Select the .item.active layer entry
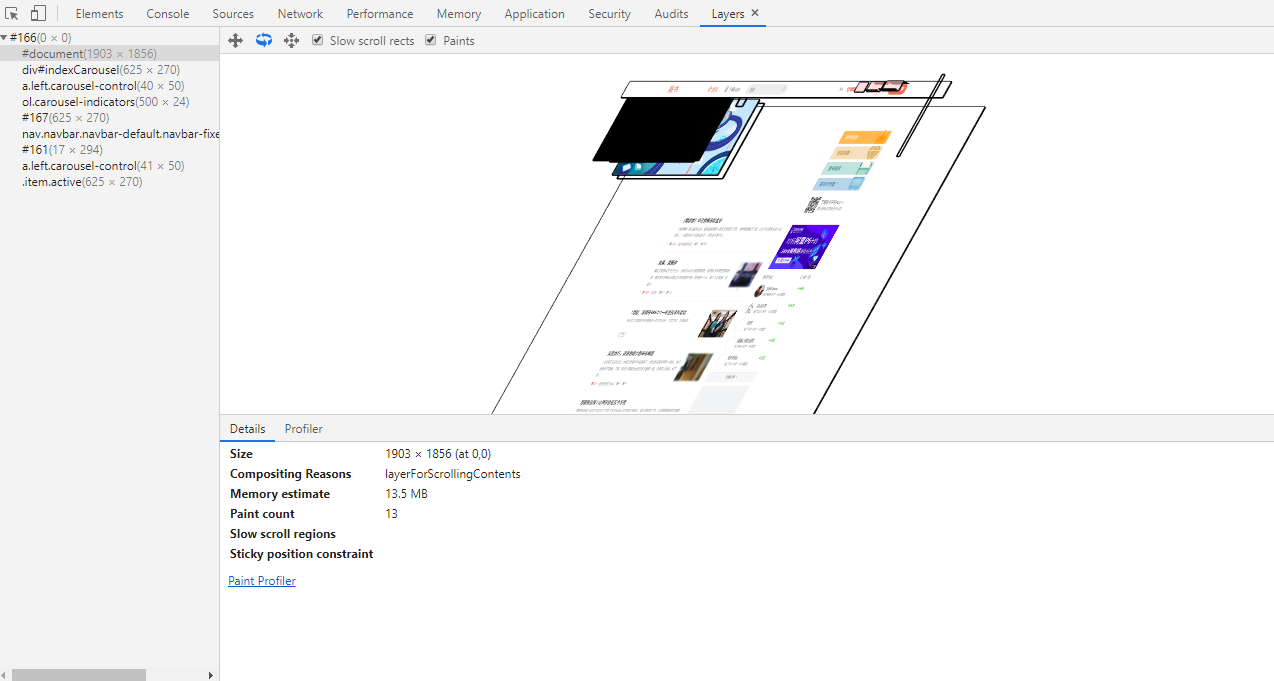This screenshot has height=681, width=1274. tap(82, 182)
